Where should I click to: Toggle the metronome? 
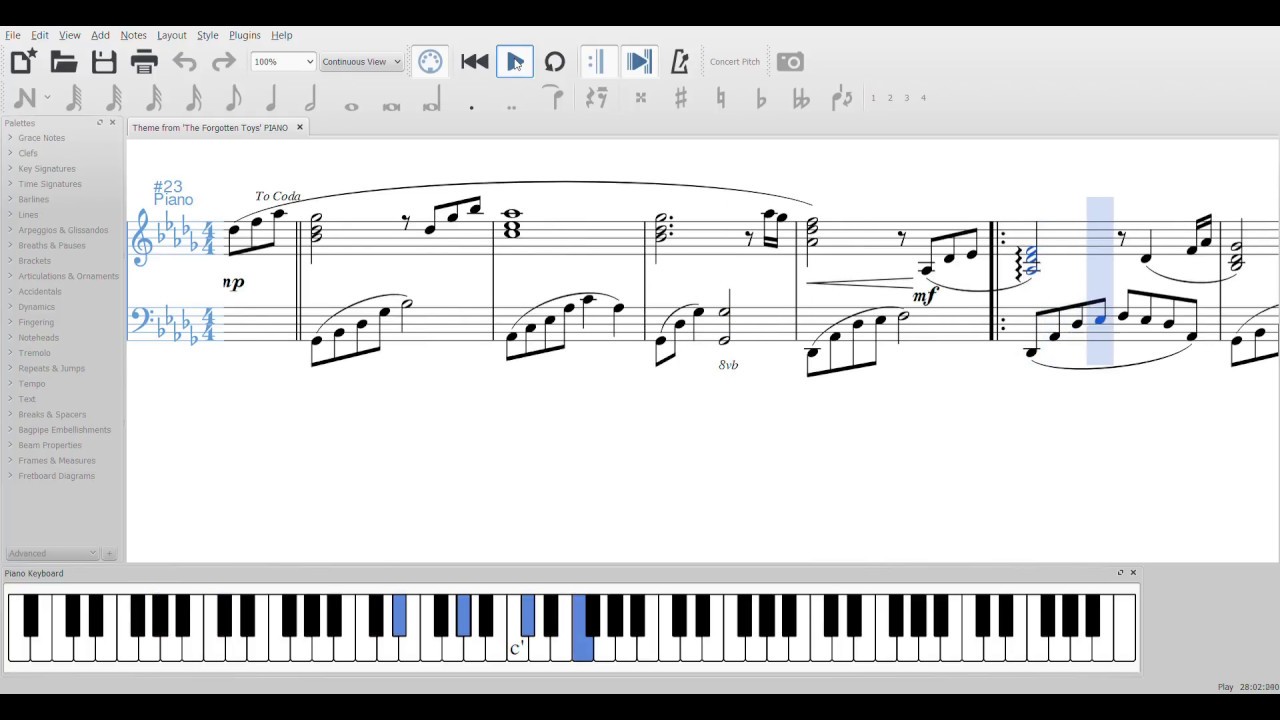click(x=680, y=62)
